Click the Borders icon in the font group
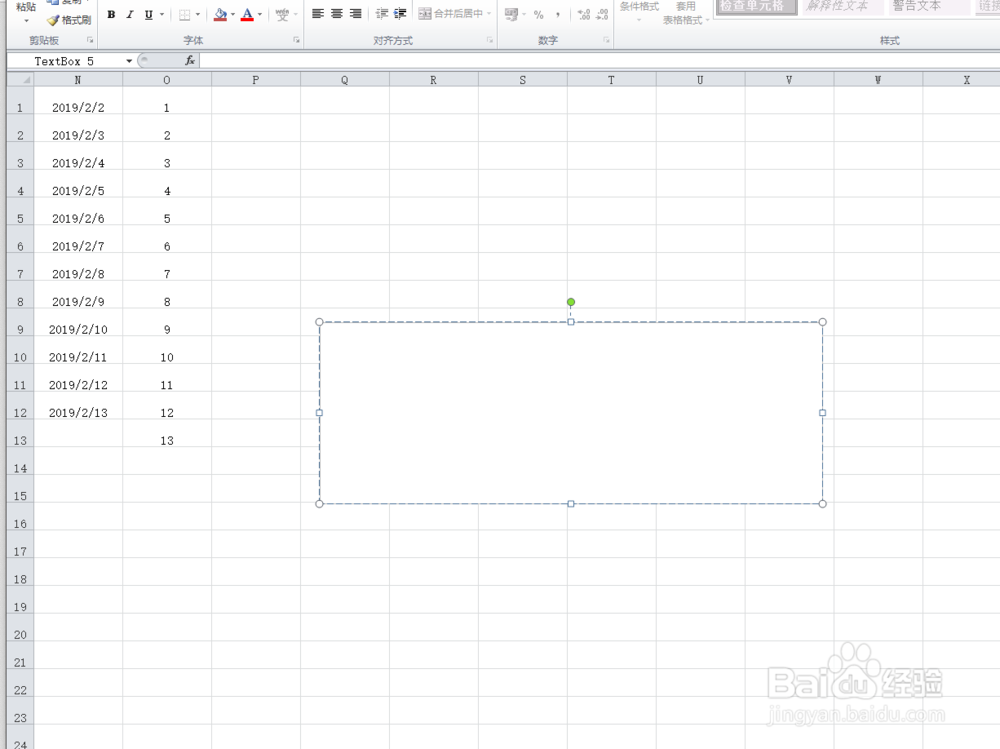Image resolution: width=1000 pixels, height=749 pixels. [x=184, y=15]
